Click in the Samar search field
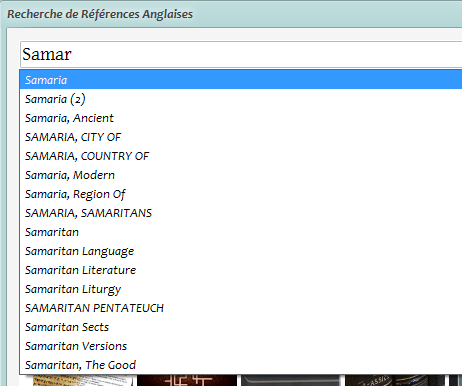The image size is (462, 386). tap(241, 54)
